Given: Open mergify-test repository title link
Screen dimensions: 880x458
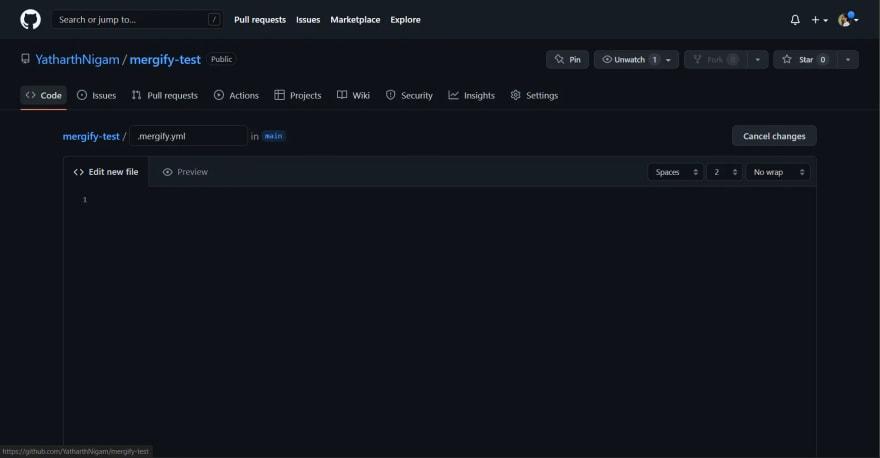Looking at the screenshot, I should (165, 59).
